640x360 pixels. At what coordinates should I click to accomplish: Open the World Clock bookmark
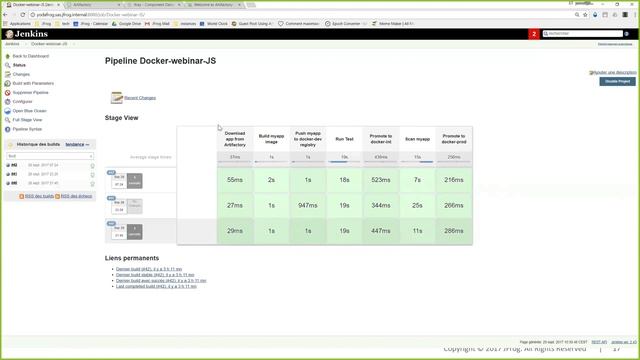213,24
